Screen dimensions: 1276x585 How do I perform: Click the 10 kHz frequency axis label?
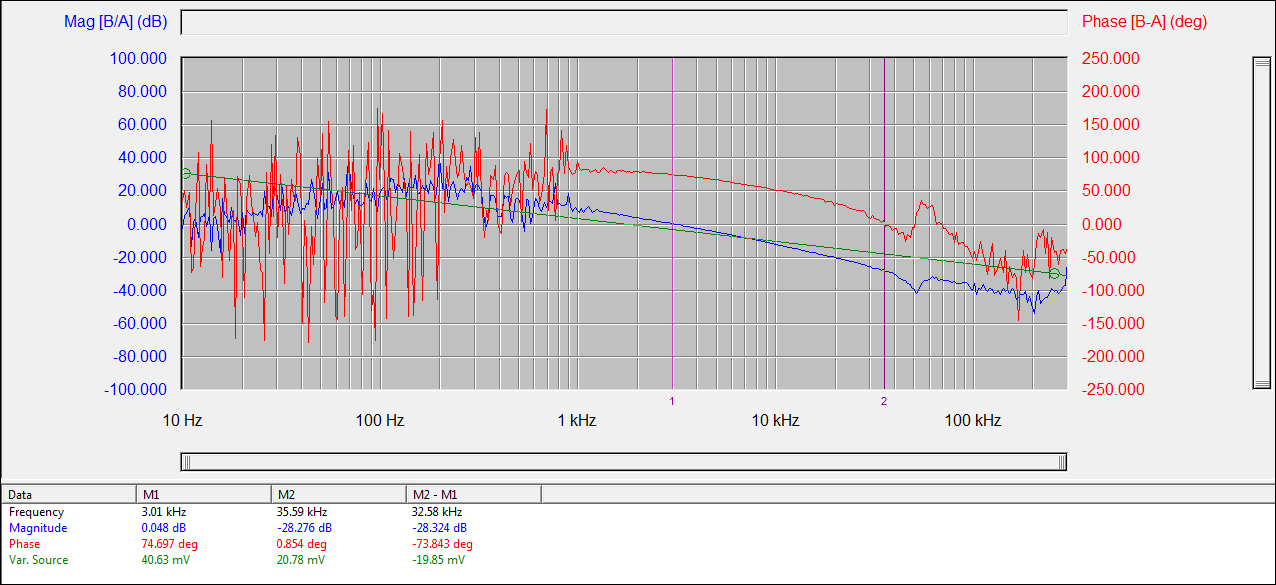click(775, 420)
